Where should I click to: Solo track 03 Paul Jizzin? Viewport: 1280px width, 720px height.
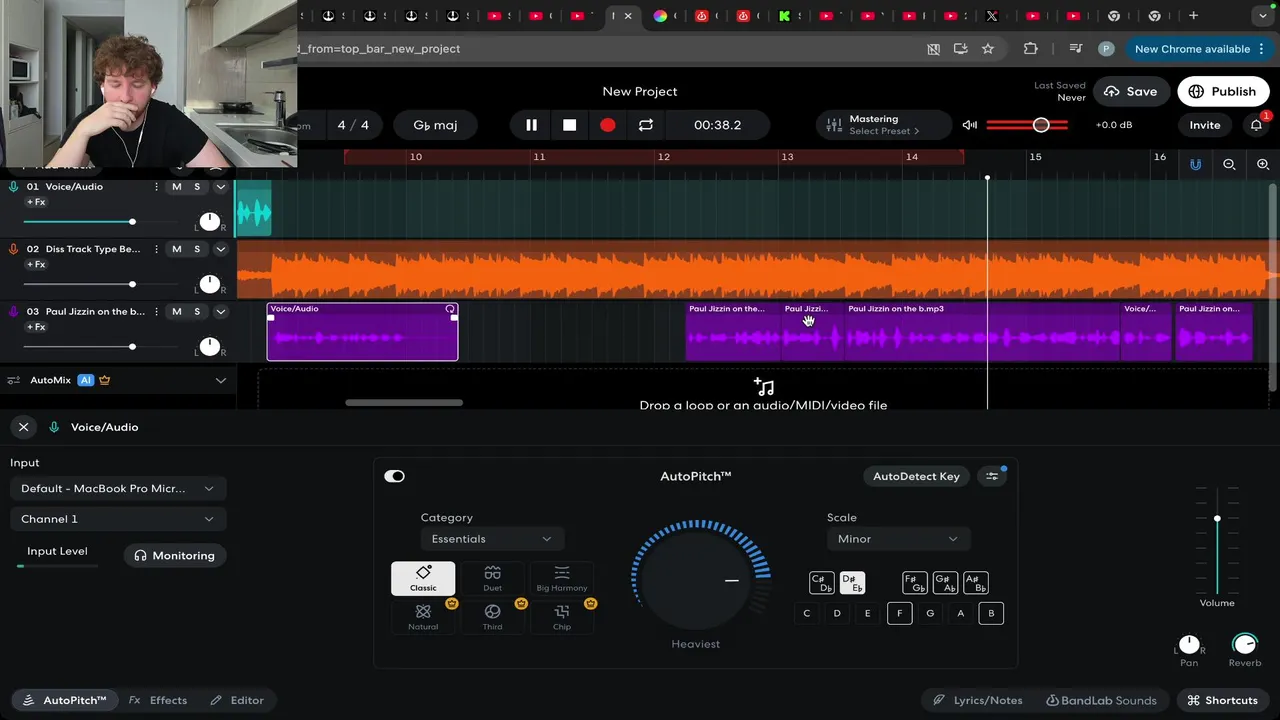point(197,311)
